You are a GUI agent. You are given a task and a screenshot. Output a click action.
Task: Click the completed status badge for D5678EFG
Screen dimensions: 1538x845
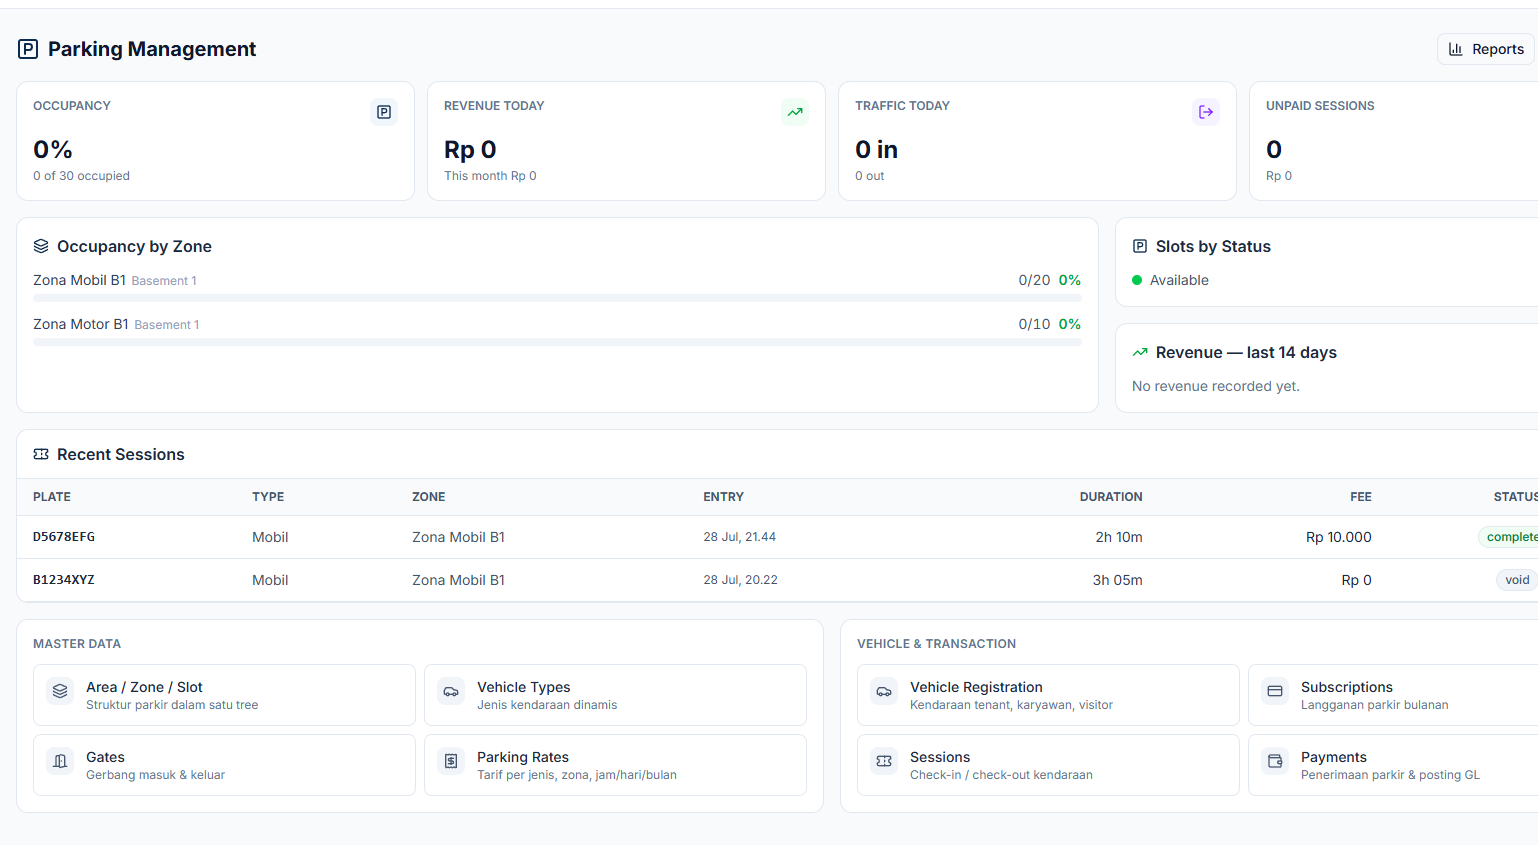[1509, 537]
